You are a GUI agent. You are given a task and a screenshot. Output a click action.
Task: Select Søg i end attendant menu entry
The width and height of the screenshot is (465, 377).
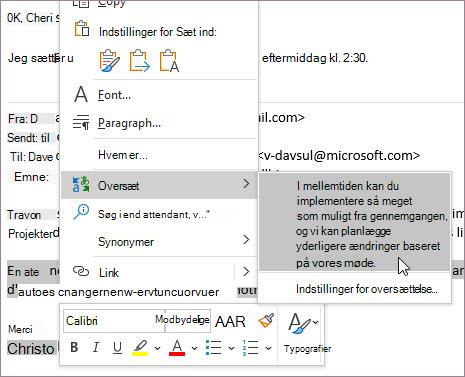pos(159,214)
